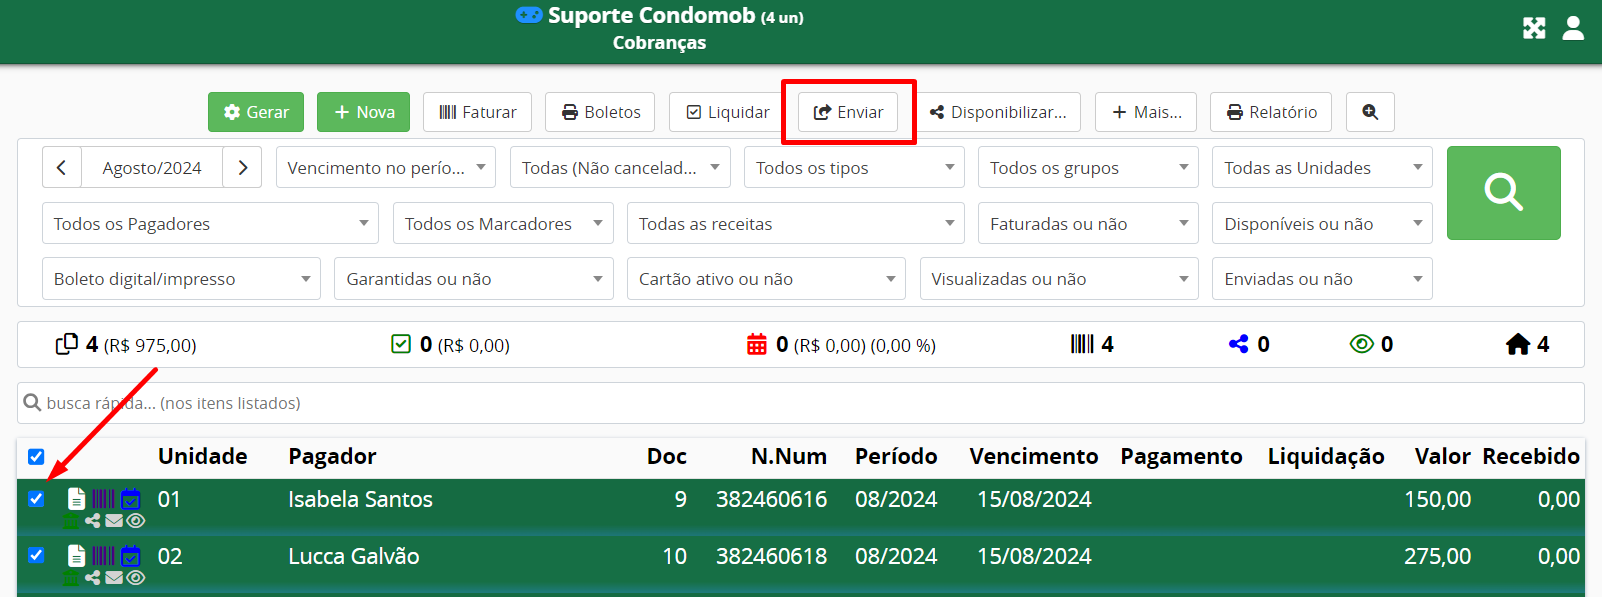
Task: Open the Boleto digital/impresso dropdown
Action: (181, 279)
